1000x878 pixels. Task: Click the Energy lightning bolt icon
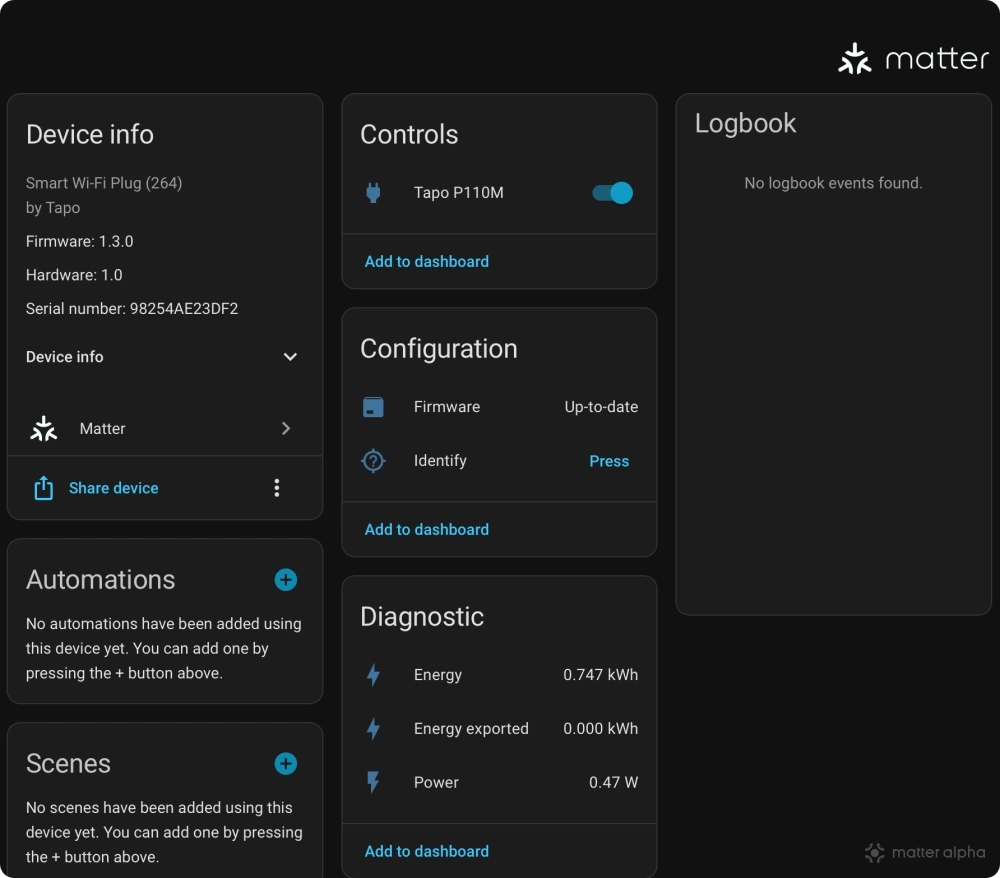(x=373, y=675)
